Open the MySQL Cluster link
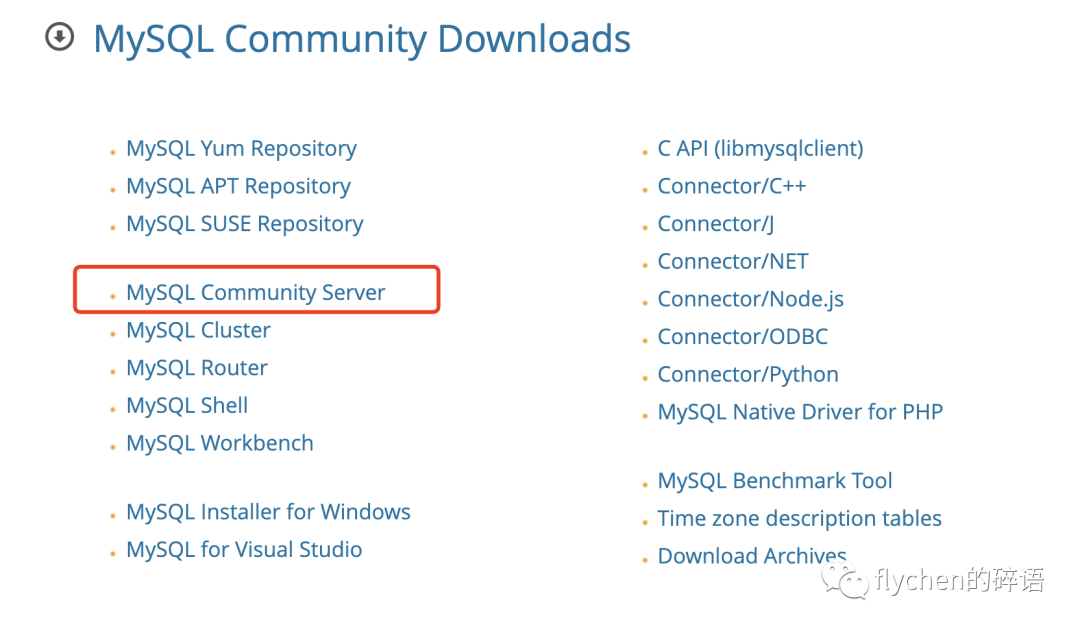1080x631 pixels. (198, 331)
